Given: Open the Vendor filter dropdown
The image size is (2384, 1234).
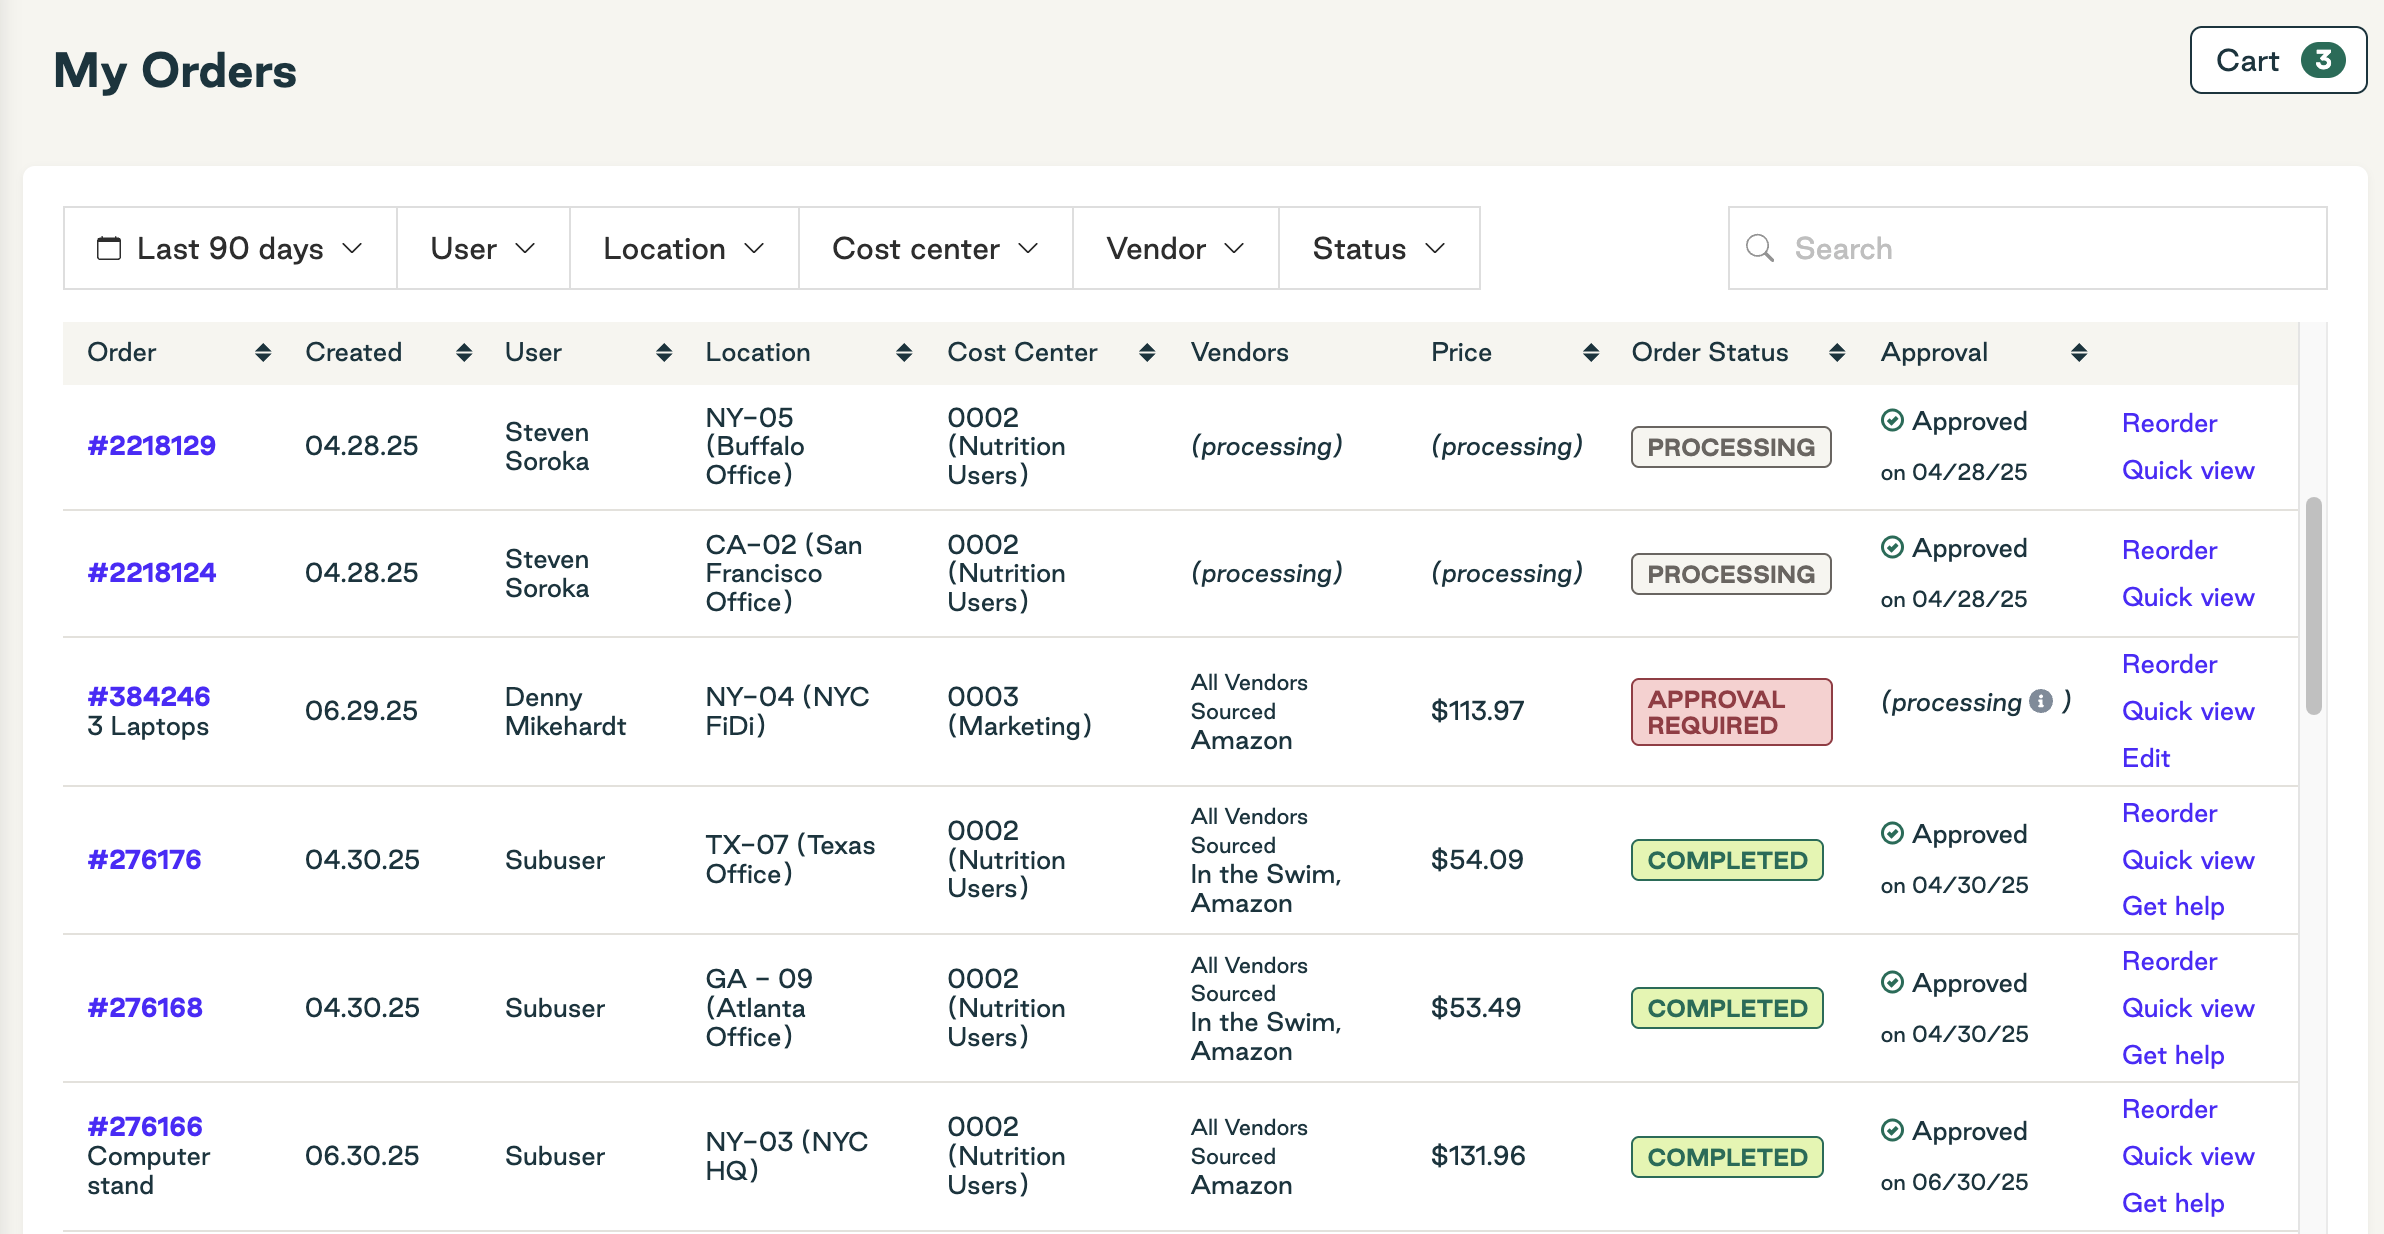Looking at the screenshot, I should (x=1174, y=247).
